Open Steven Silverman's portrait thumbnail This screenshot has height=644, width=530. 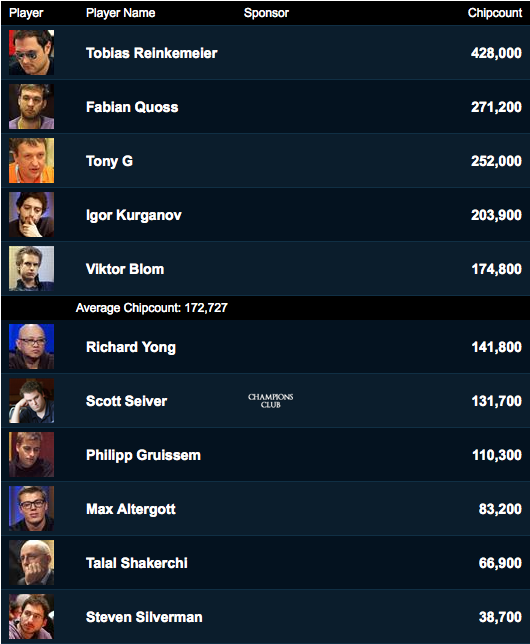coord(31,616)
